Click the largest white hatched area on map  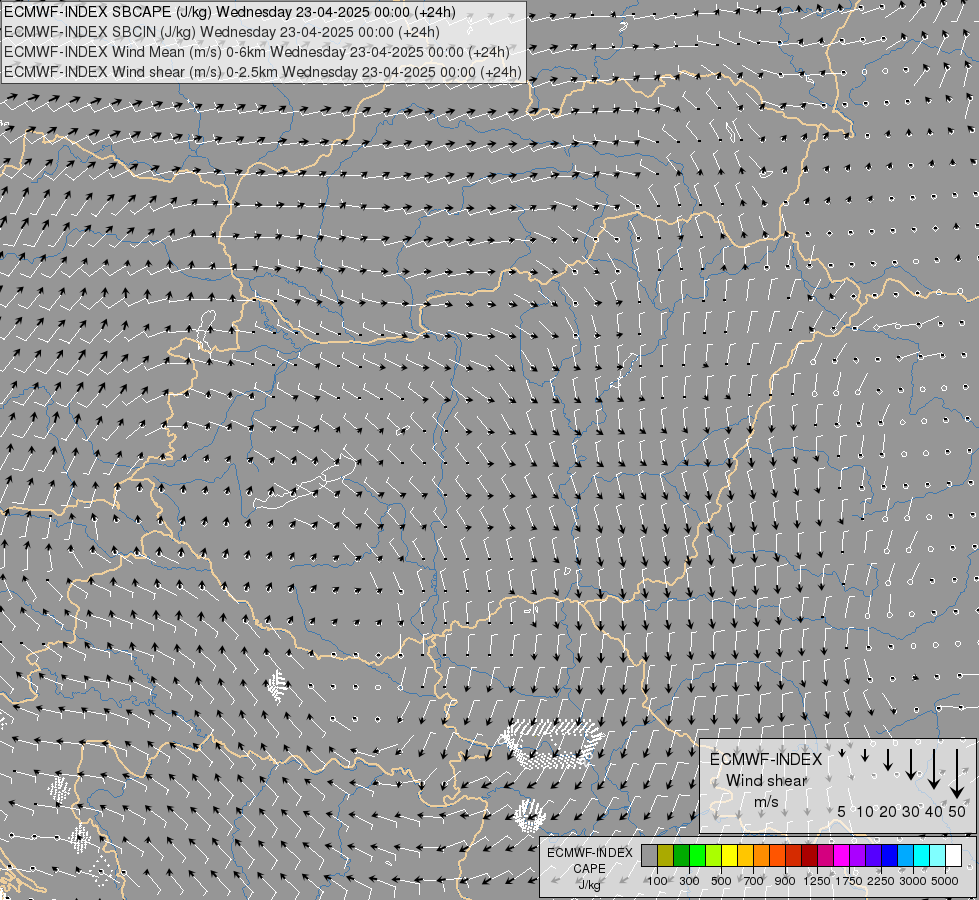552,744
